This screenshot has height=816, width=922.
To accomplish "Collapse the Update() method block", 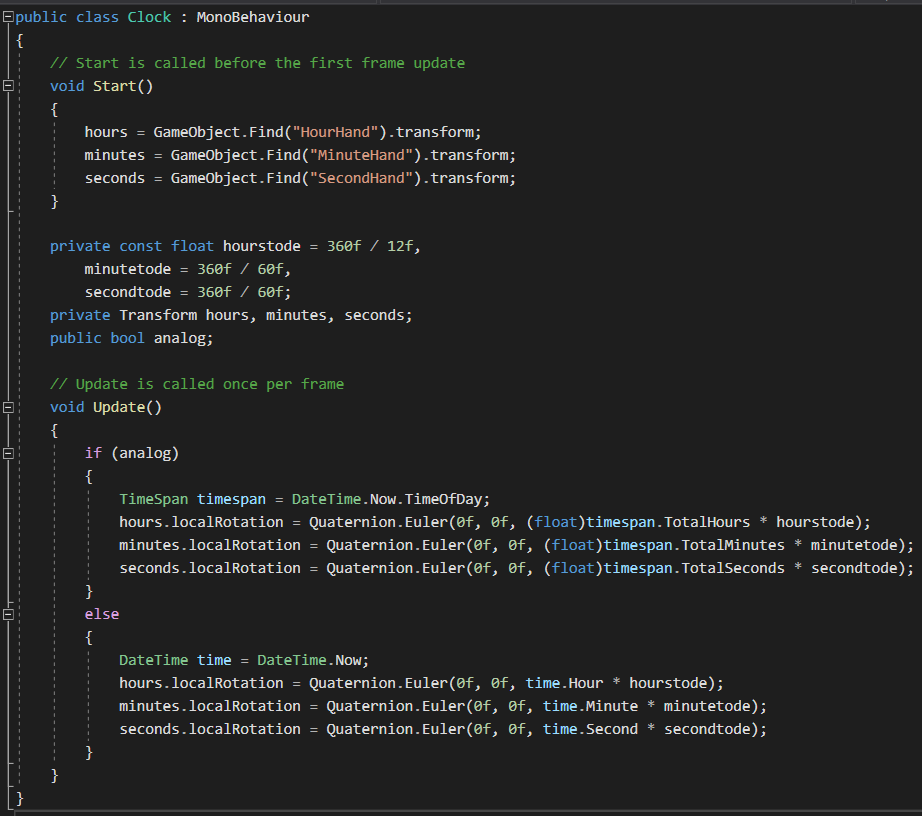I will pos(9,408).
